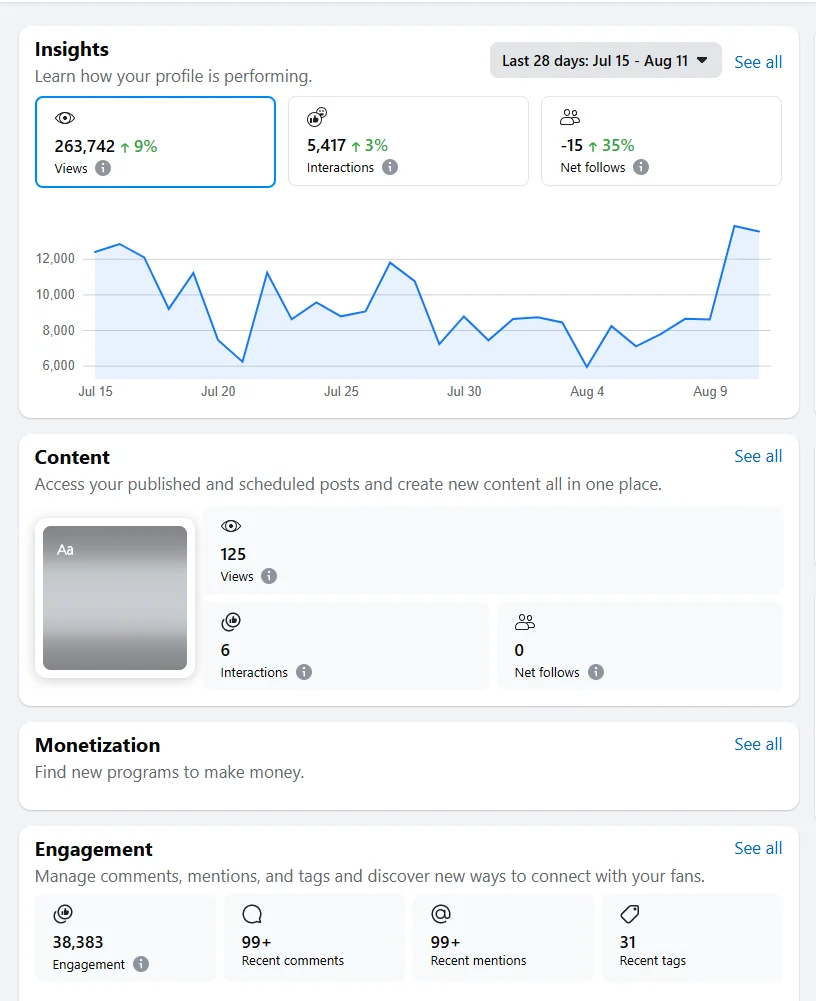The height and width of the screenshot is (1001, 816).
Task: Click the 6,000 y-axis label on chart
Action: [x=59, y=365]
